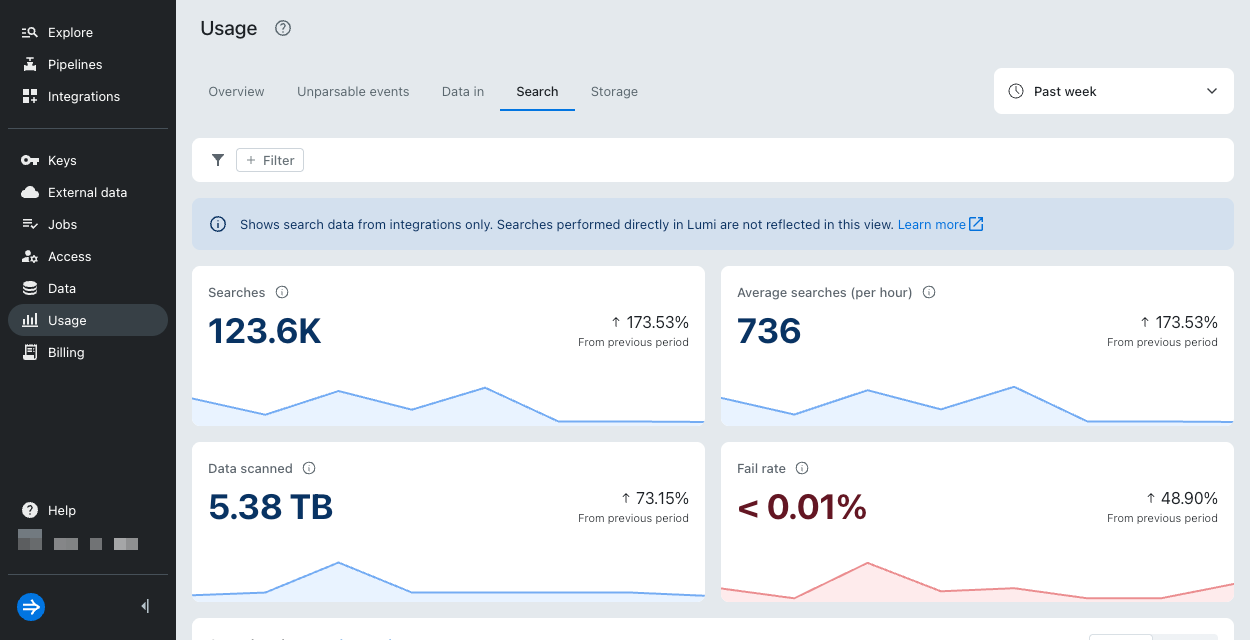Click the Usage bar-chart icon
1250x640 pixels.
pos(30,320)
